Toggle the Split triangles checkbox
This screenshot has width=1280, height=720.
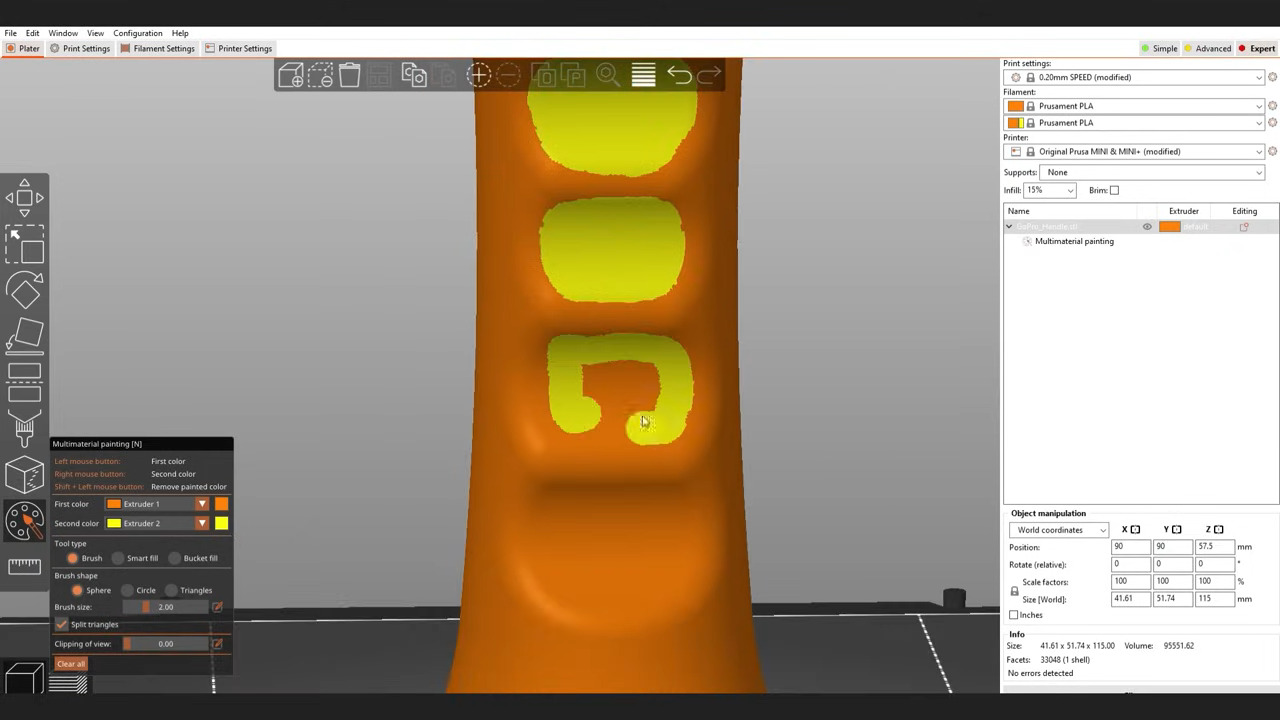[62, 624]
